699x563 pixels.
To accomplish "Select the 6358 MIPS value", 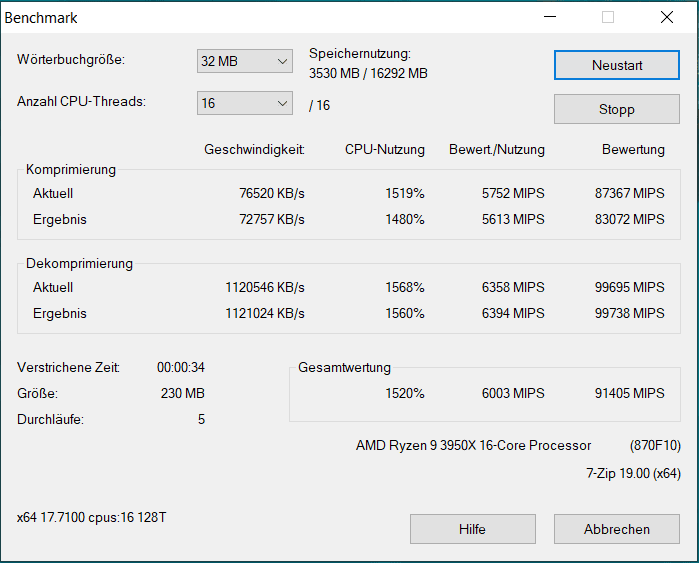I will (513, 287).
